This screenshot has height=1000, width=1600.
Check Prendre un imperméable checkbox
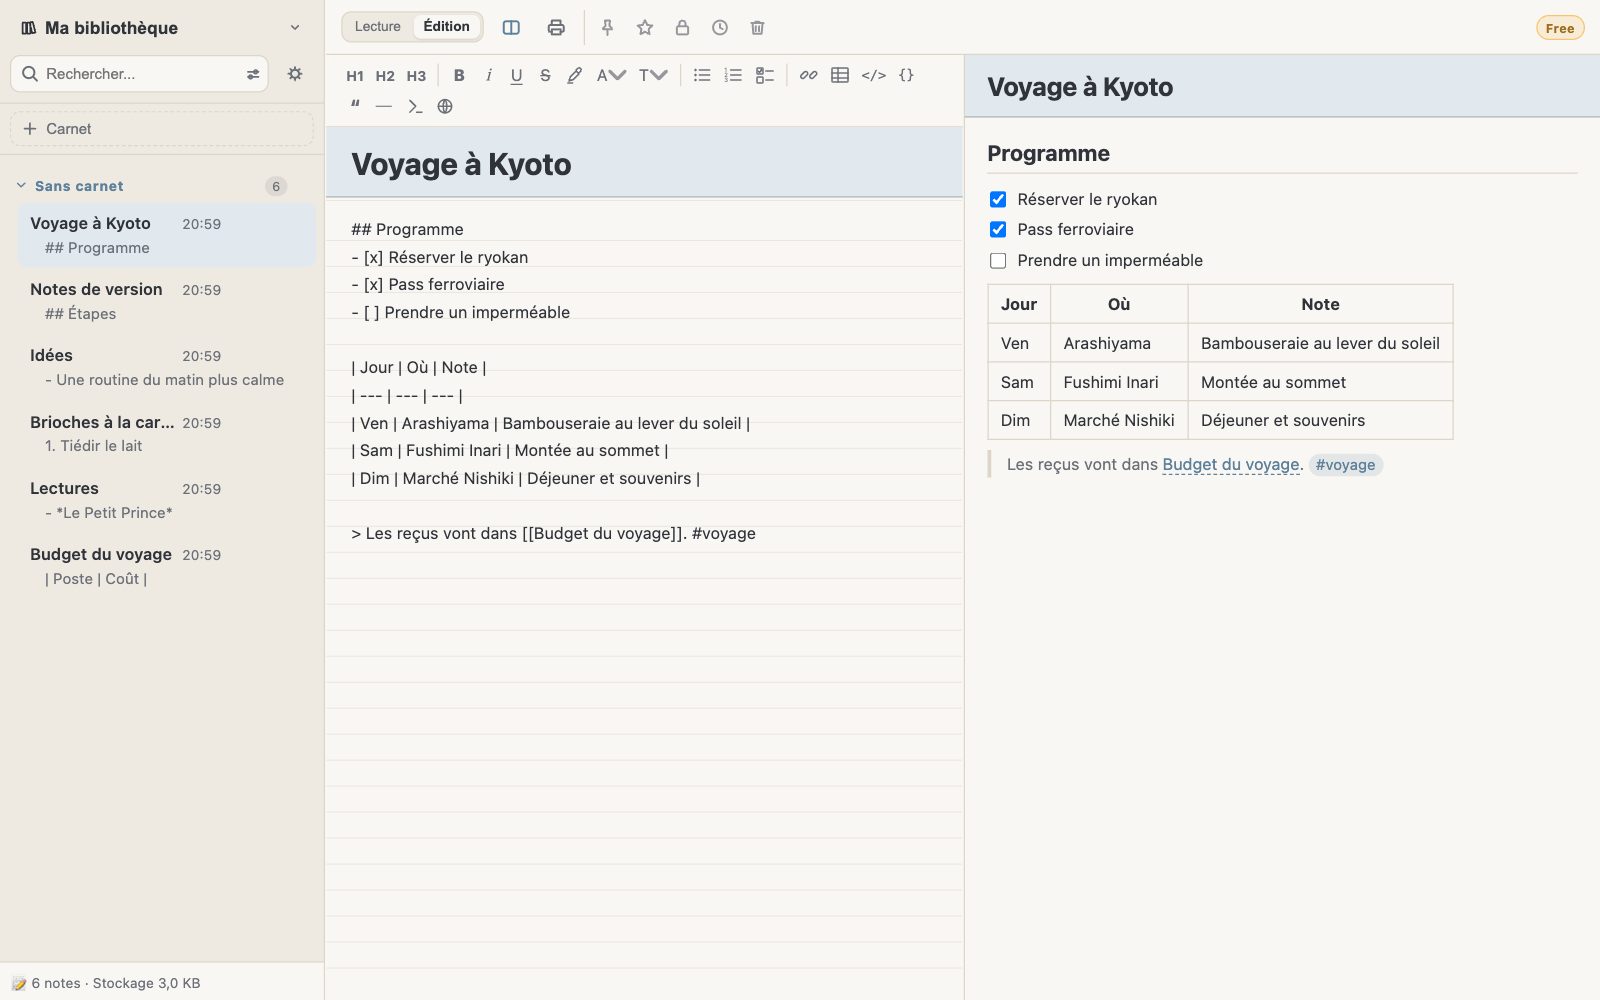pyautogui.click(x=998, y=260)
